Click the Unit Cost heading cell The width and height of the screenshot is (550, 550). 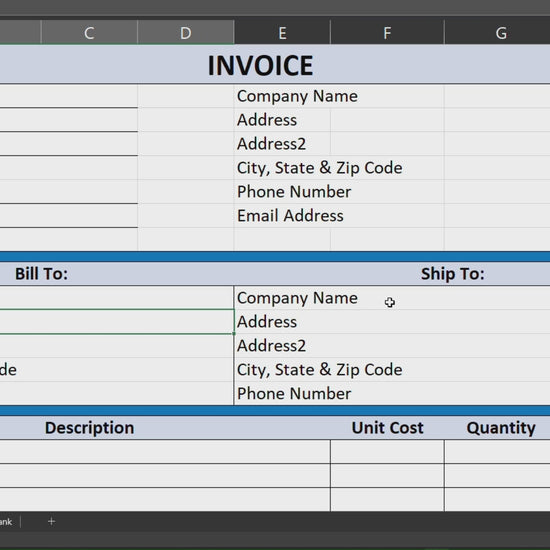tap(387, 428)
